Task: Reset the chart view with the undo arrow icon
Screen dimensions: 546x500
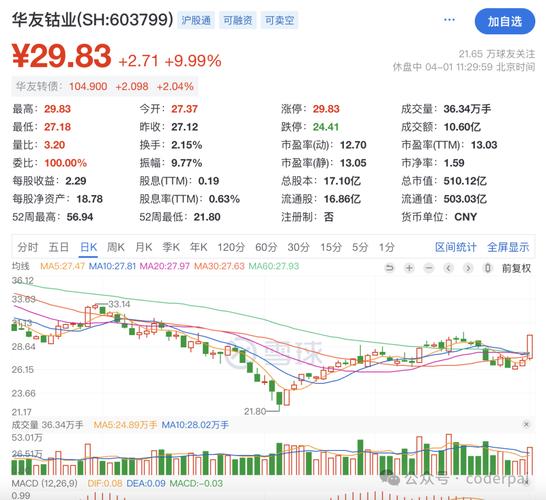Action: click(x=390, y=268)
